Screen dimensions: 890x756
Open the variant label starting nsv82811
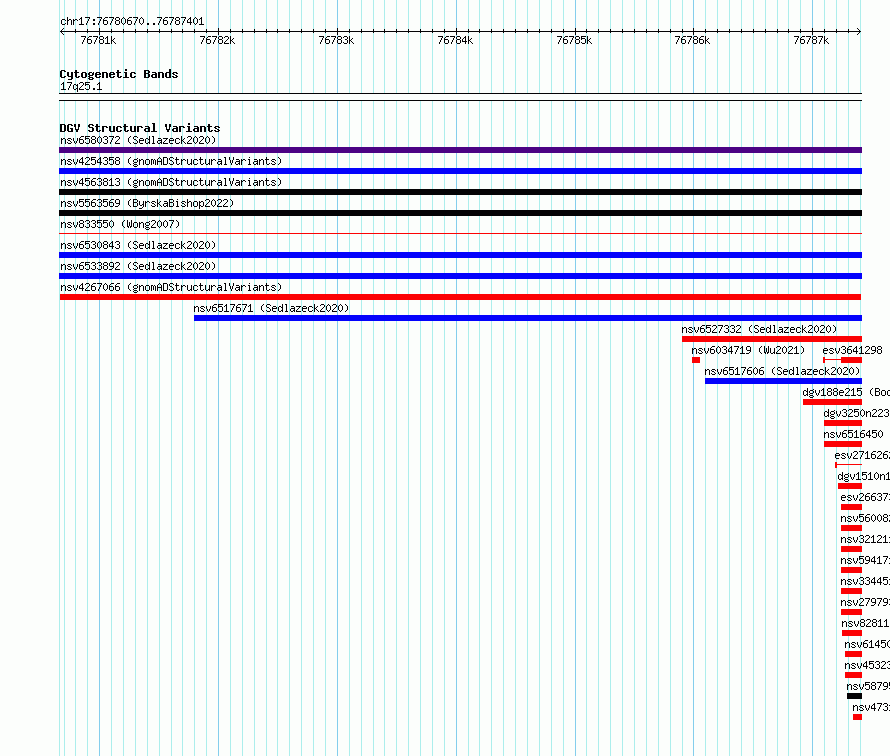(866, 623)
